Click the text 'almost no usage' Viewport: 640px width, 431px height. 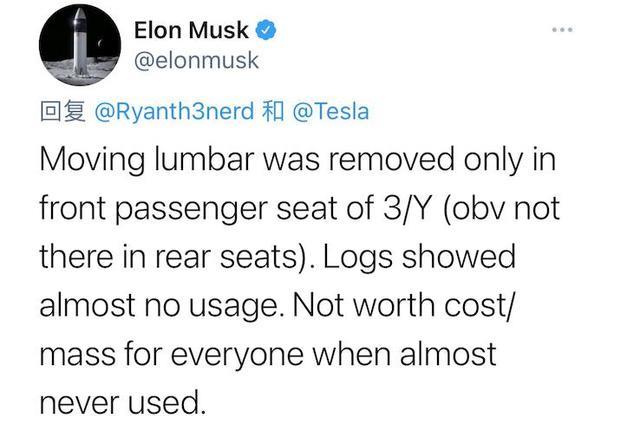(161, 307)
